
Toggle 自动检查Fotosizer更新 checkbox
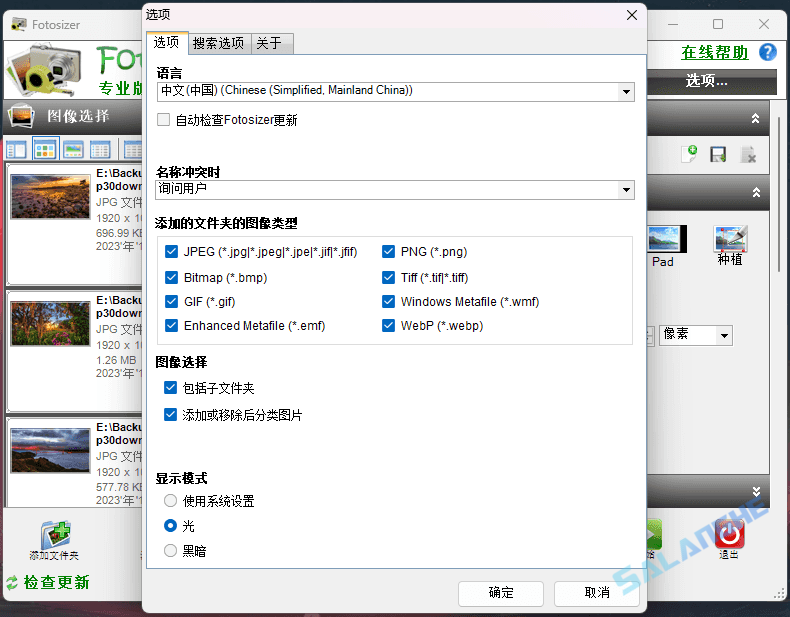[163, 120]
